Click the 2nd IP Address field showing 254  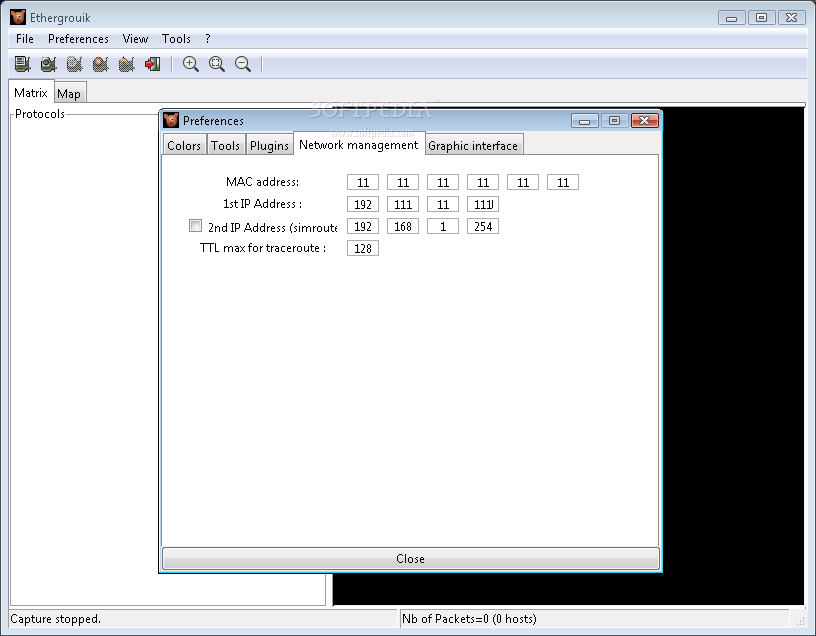(483, 226)
